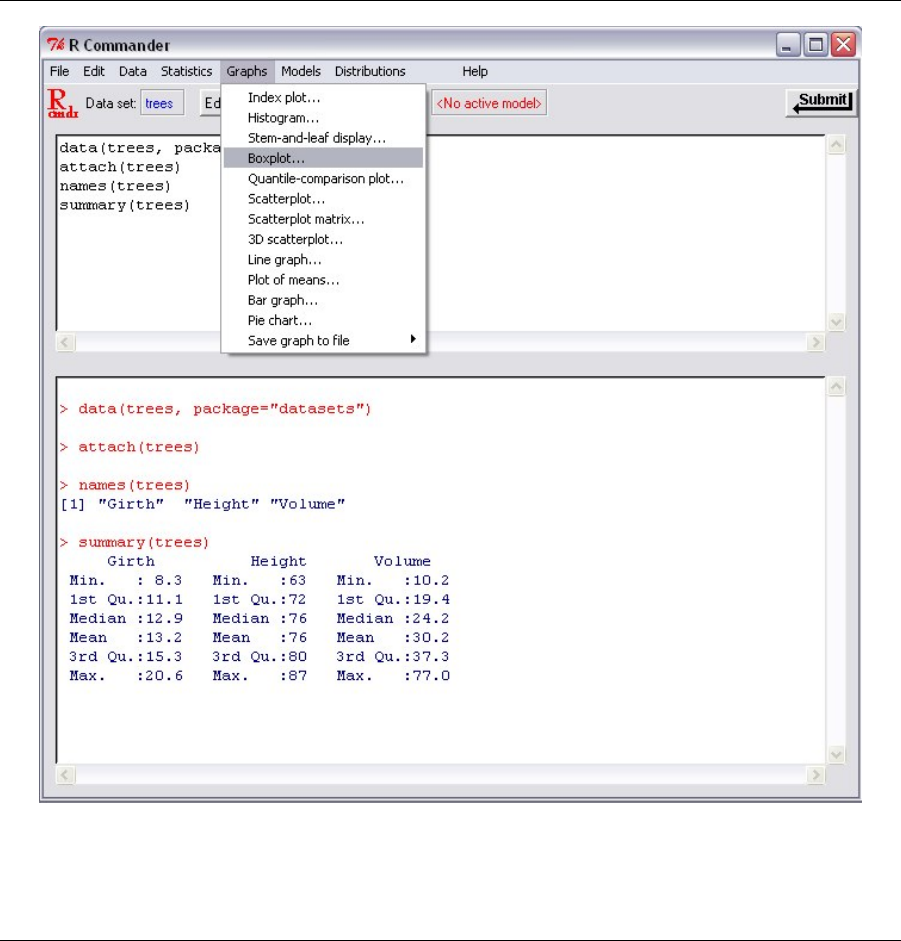Click the > names(trees) line in output

point(125,485)
